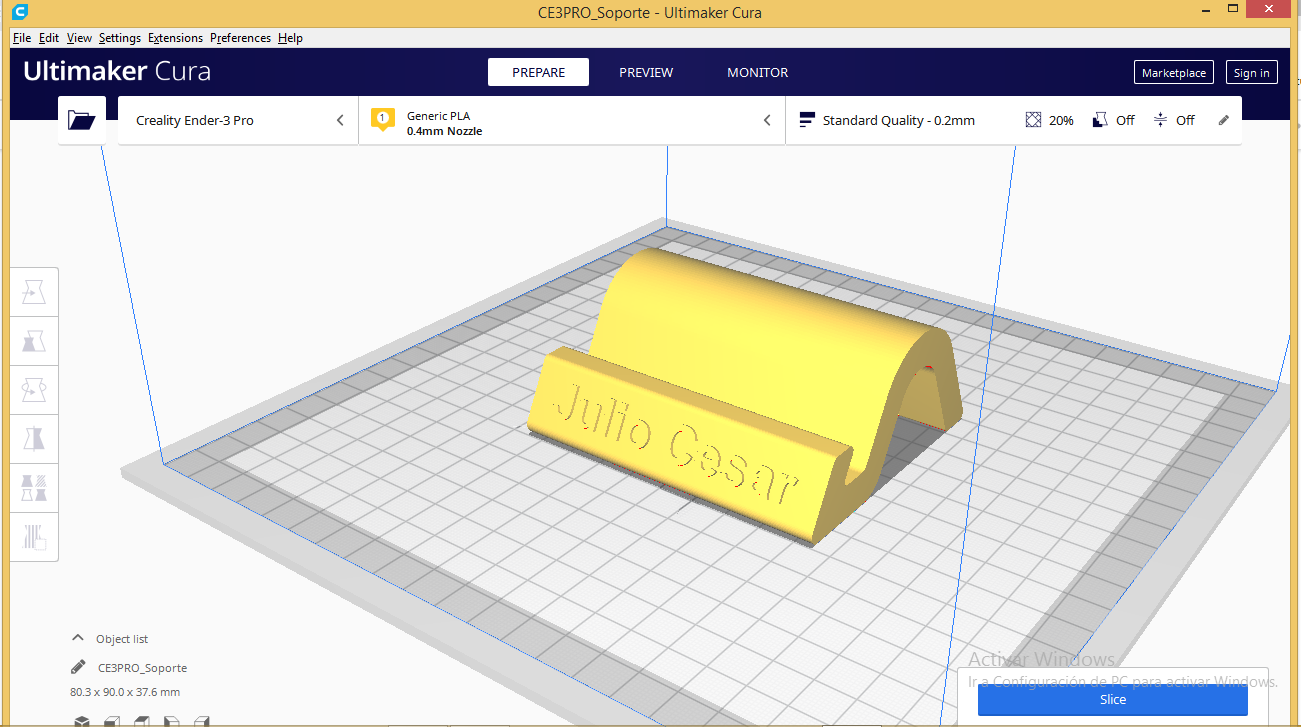
Task: Open the Settings menu
Action: 120,38
